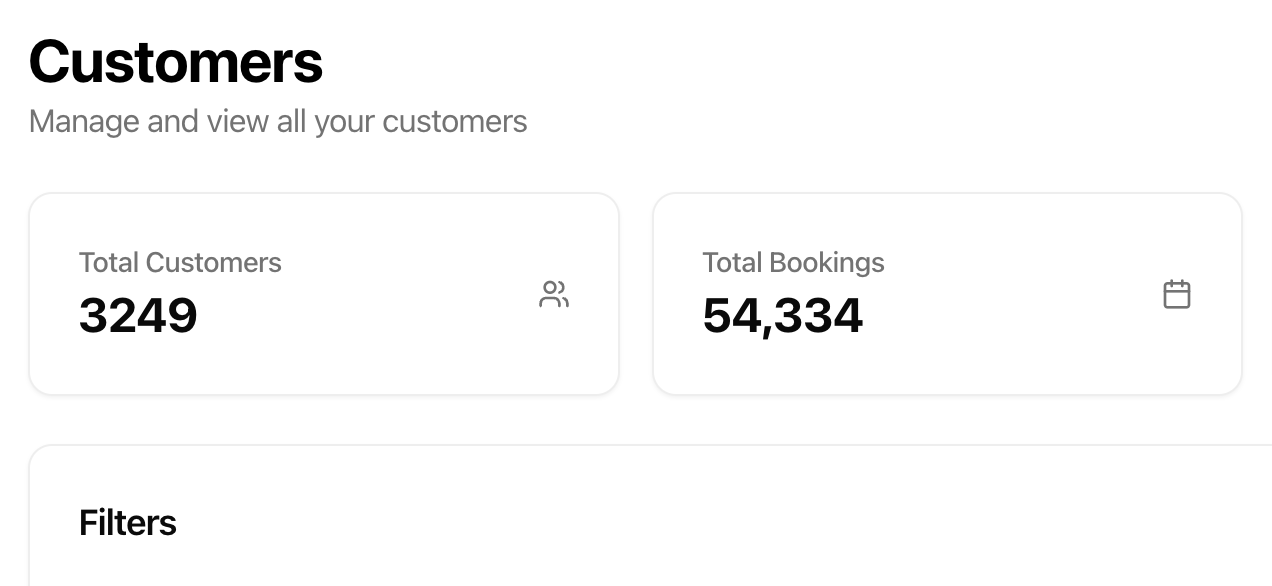Click the word 'Total' in Total Bookings label

[x=732, y=263]
